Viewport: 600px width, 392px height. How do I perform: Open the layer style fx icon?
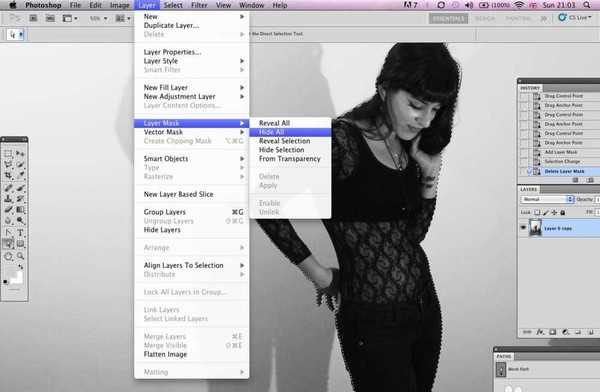pyautogui.click(x=540, y=332)
